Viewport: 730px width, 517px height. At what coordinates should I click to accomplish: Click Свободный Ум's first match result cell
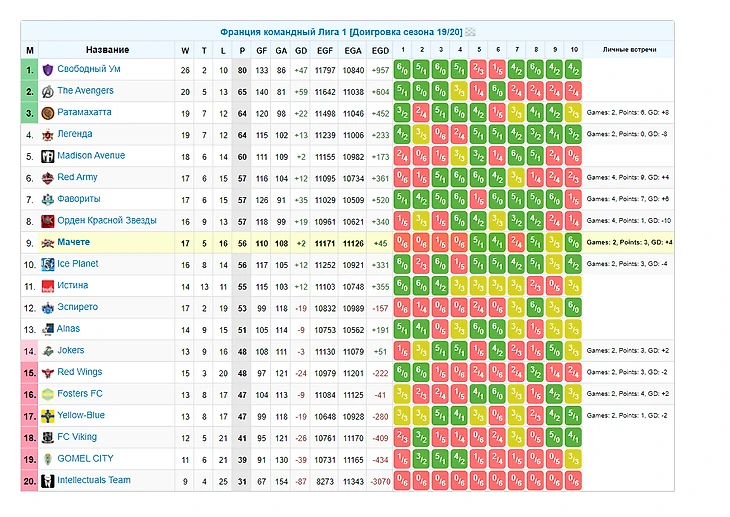[x=401, y=70]
